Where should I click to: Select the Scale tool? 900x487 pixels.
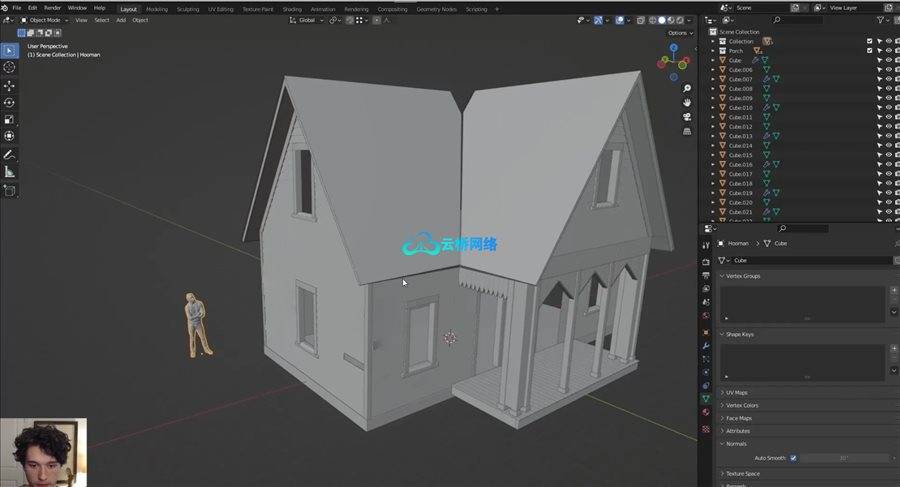tap(9, 119)
